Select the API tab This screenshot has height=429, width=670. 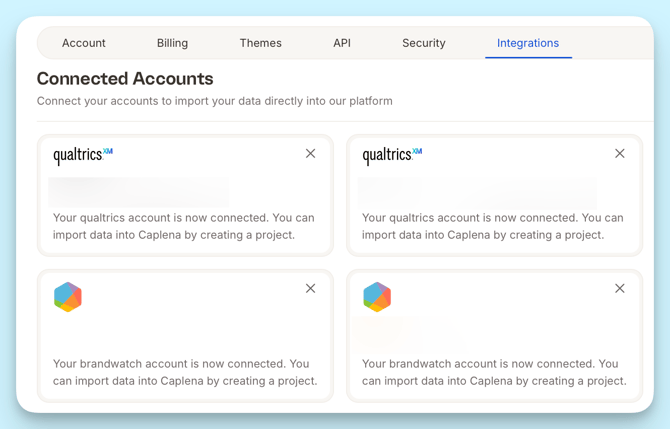click(x=342, y=43)
